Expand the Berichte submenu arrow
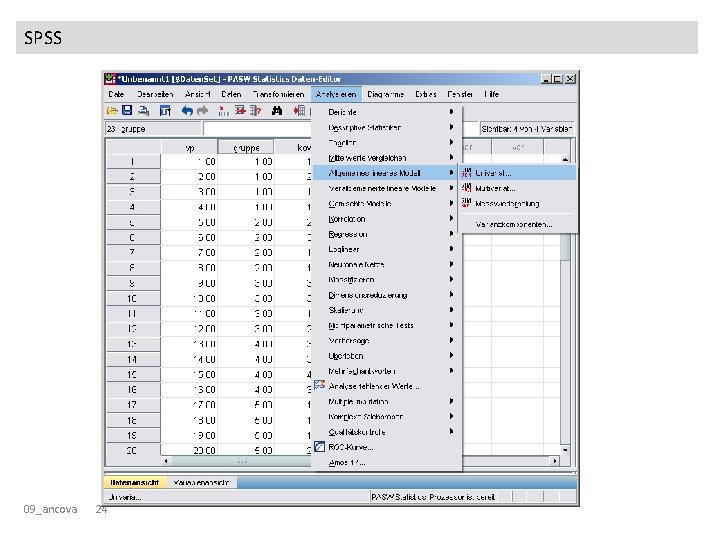The image size is (720, 540). point(451,112)
